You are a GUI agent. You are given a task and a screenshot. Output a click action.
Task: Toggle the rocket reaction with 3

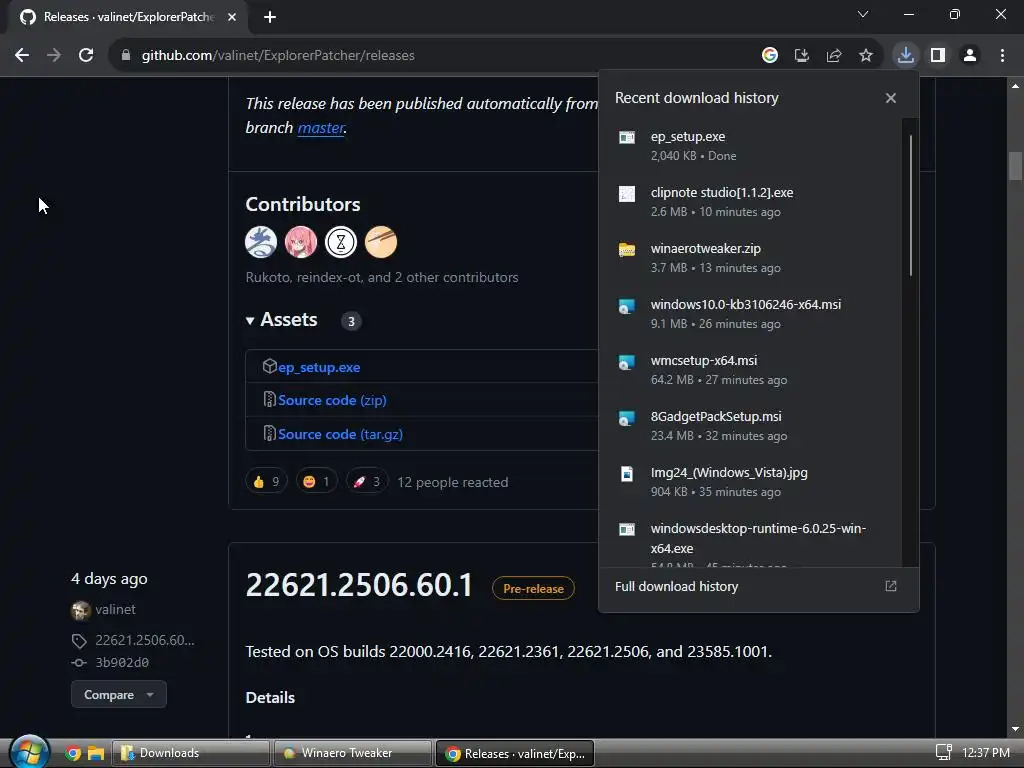[x=367, y=481]
